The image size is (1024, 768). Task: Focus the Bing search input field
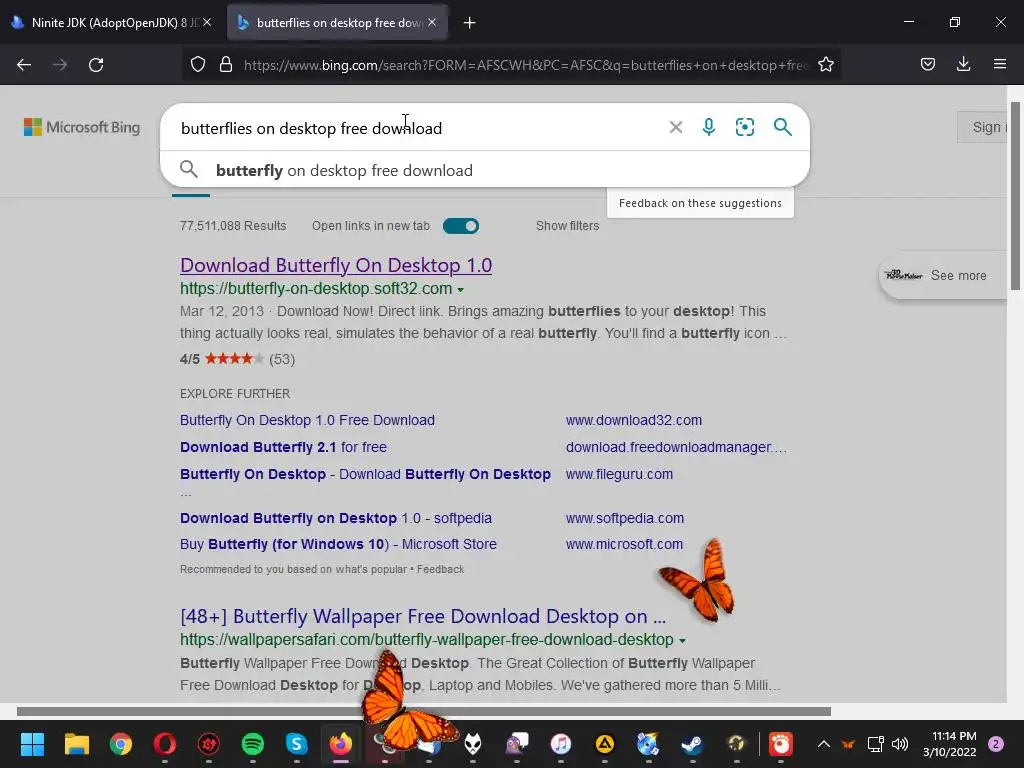[418, 128]
